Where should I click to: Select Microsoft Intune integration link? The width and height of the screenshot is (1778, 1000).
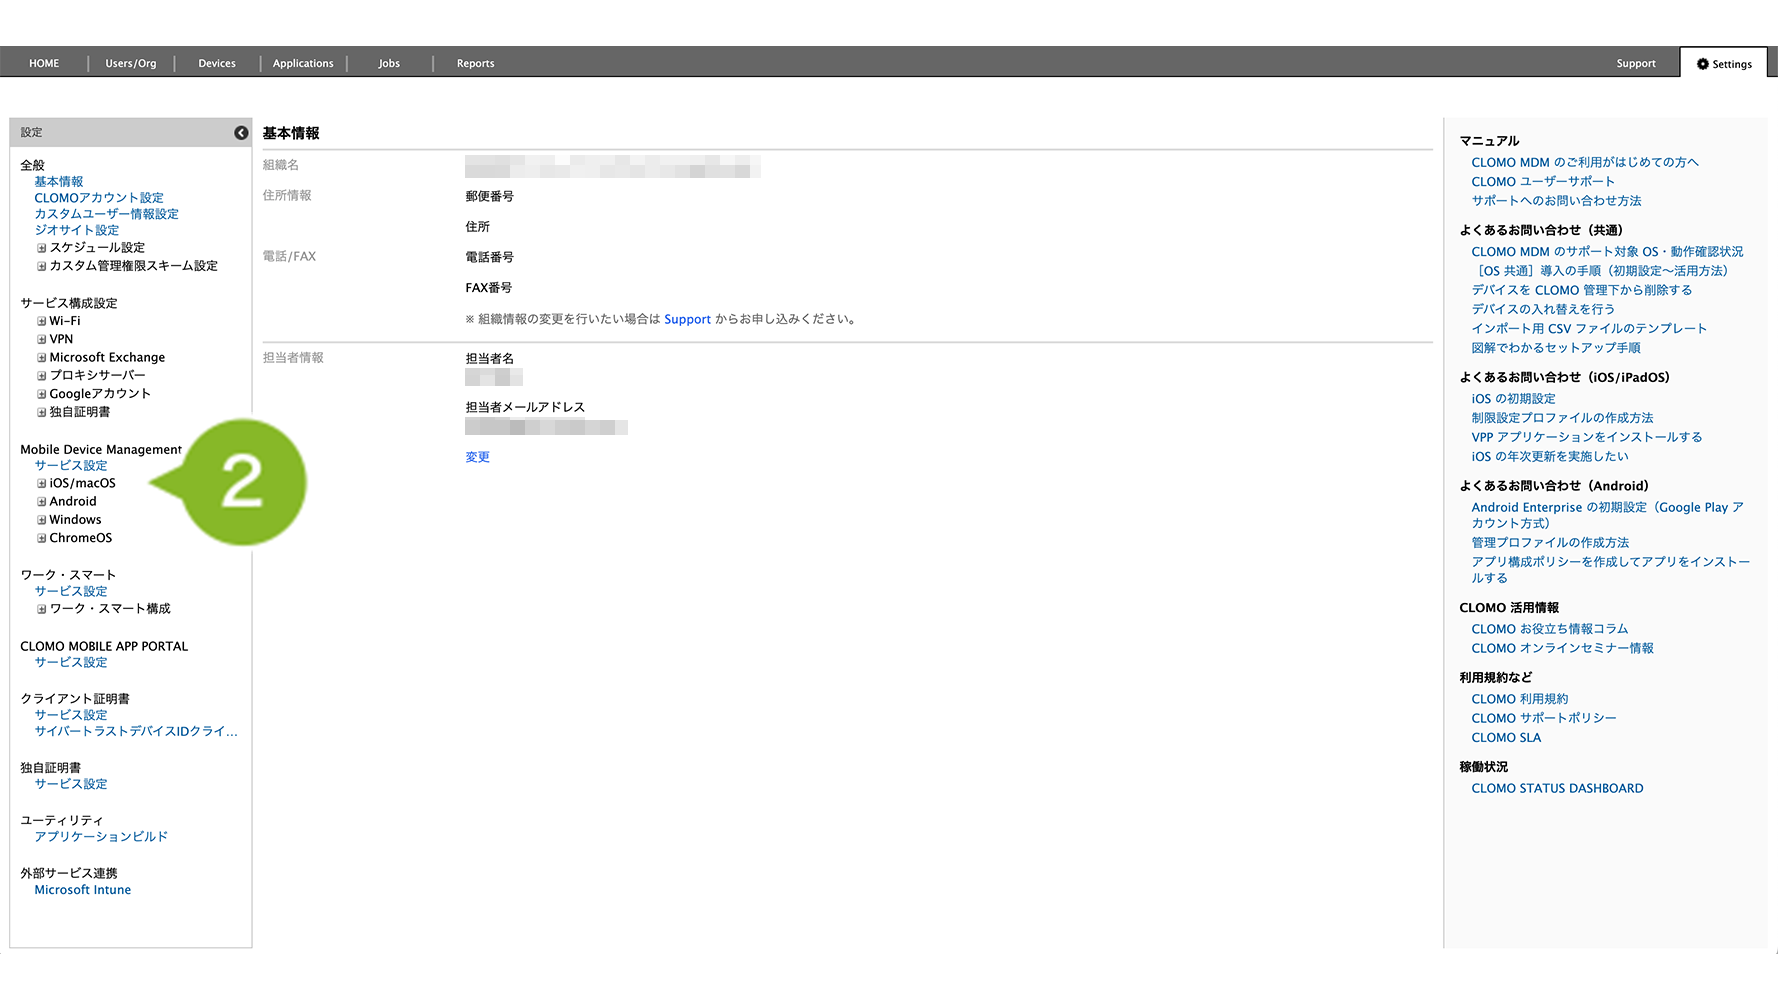click(x=83, y=890)
